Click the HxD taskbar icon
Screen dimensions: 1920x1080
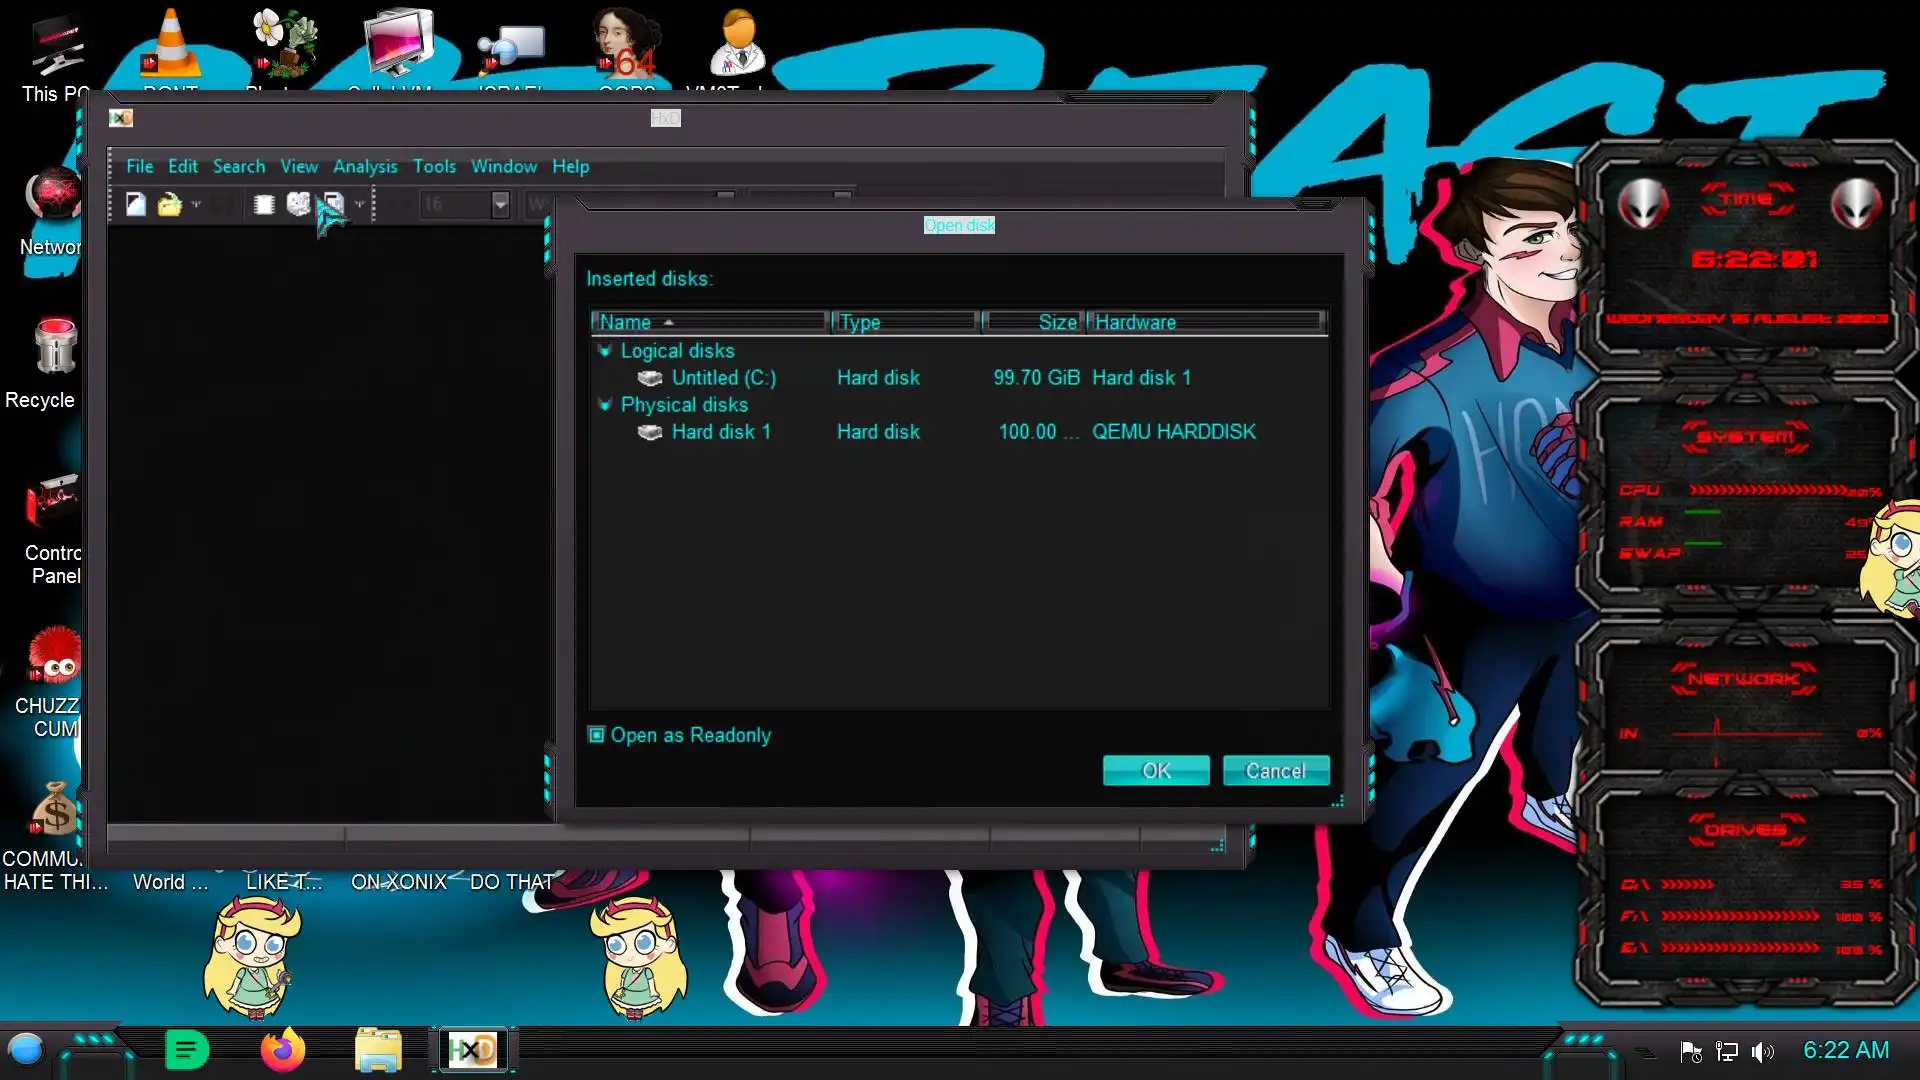(472, 1050)
